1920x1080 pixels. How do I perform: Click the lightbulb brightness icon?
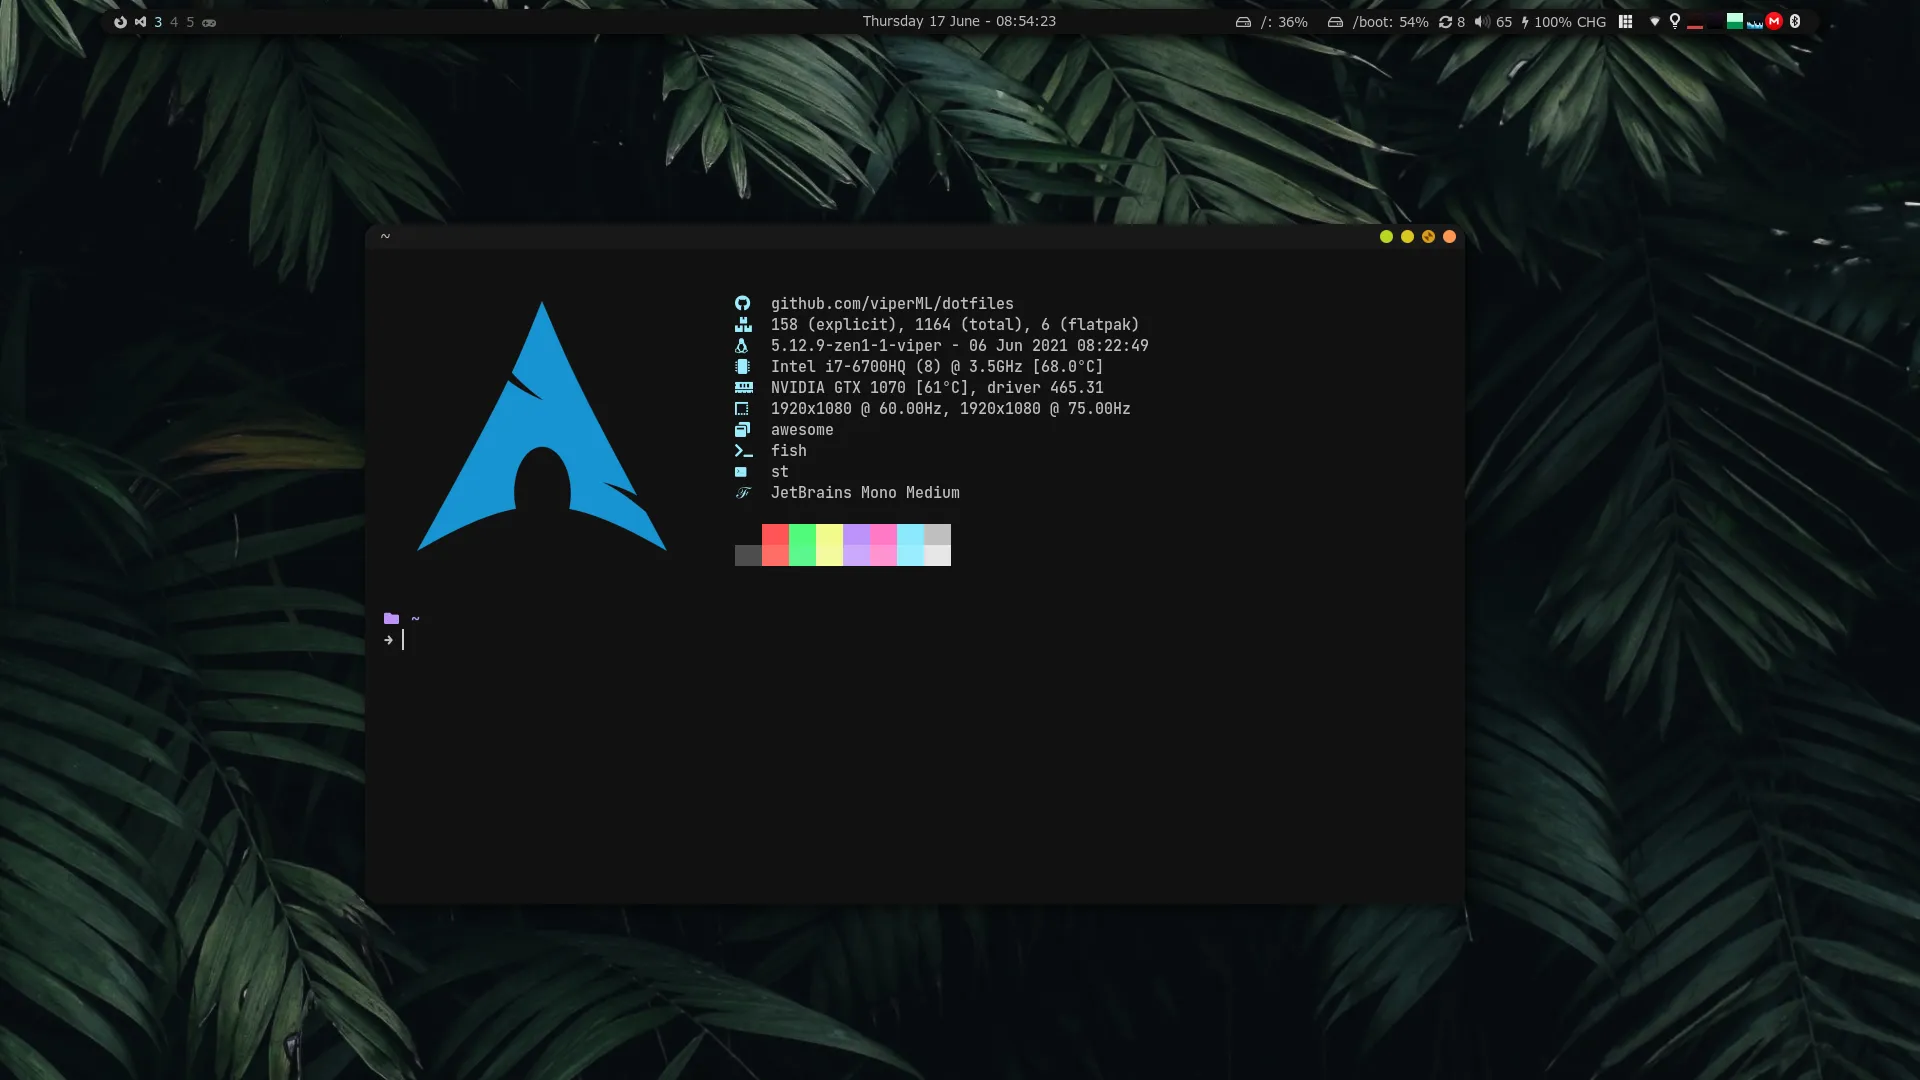coord(1675,21)
